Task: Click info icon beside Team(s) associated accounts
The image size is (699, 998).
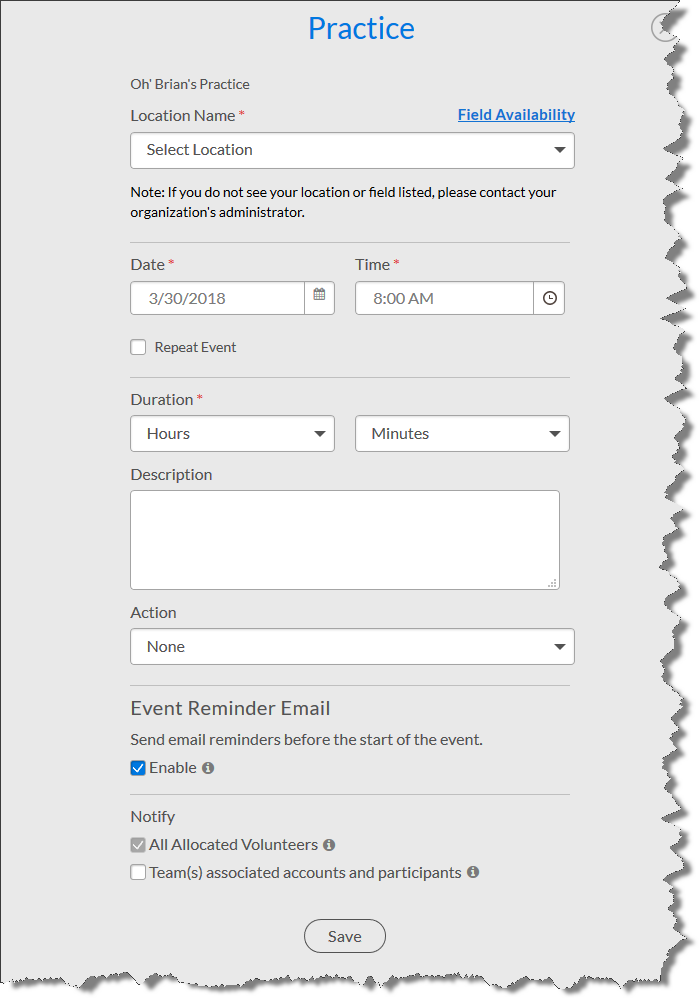Action: coord(473,872)
